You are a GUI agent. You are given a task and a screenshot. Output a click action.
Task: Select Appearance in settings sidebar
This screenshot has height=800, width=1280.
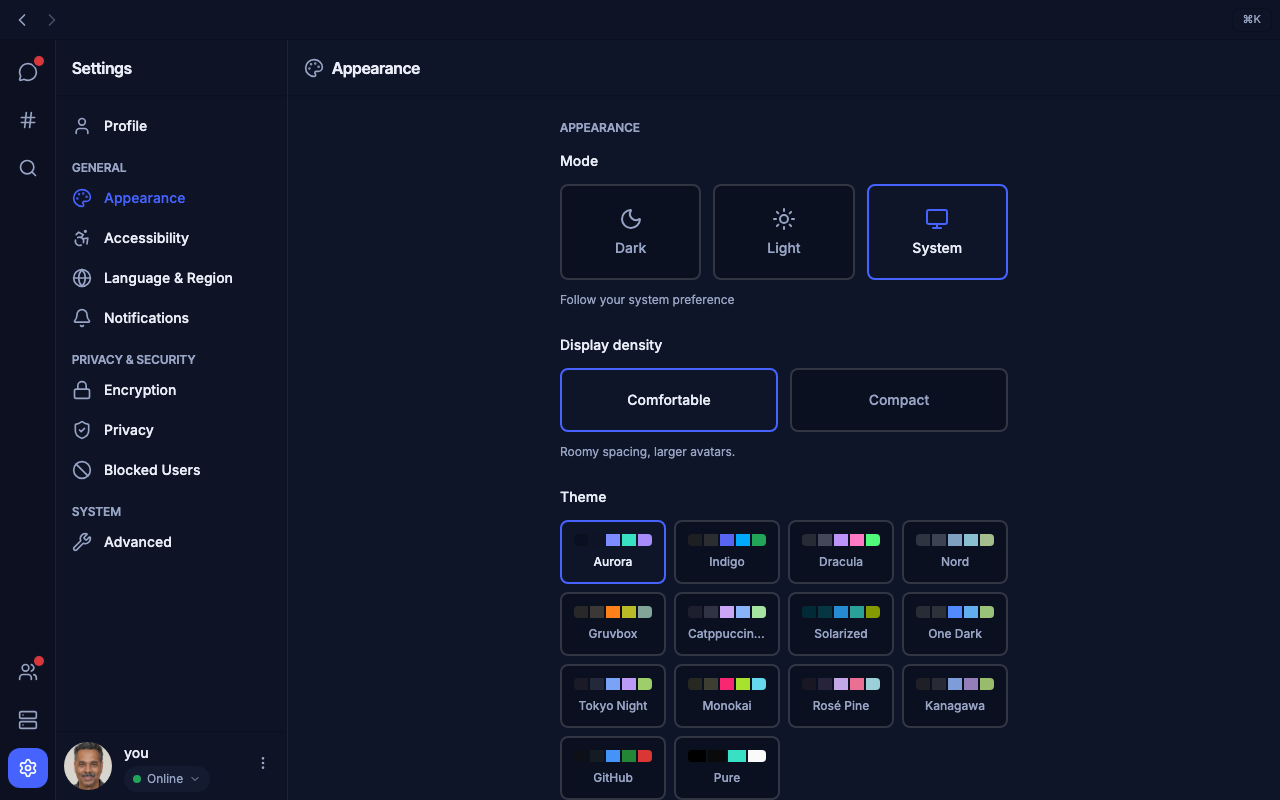click(x=172, y=198)
